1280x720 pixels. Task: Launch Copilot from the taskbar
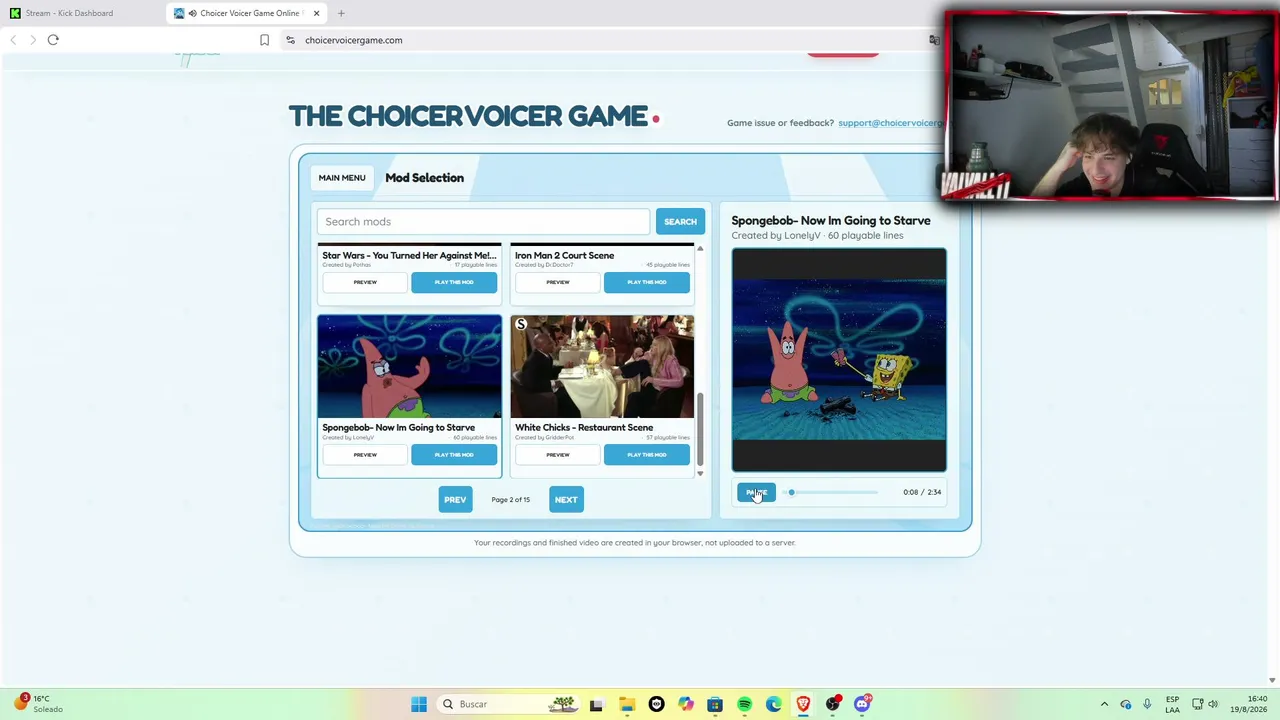(x=686, y=704)
